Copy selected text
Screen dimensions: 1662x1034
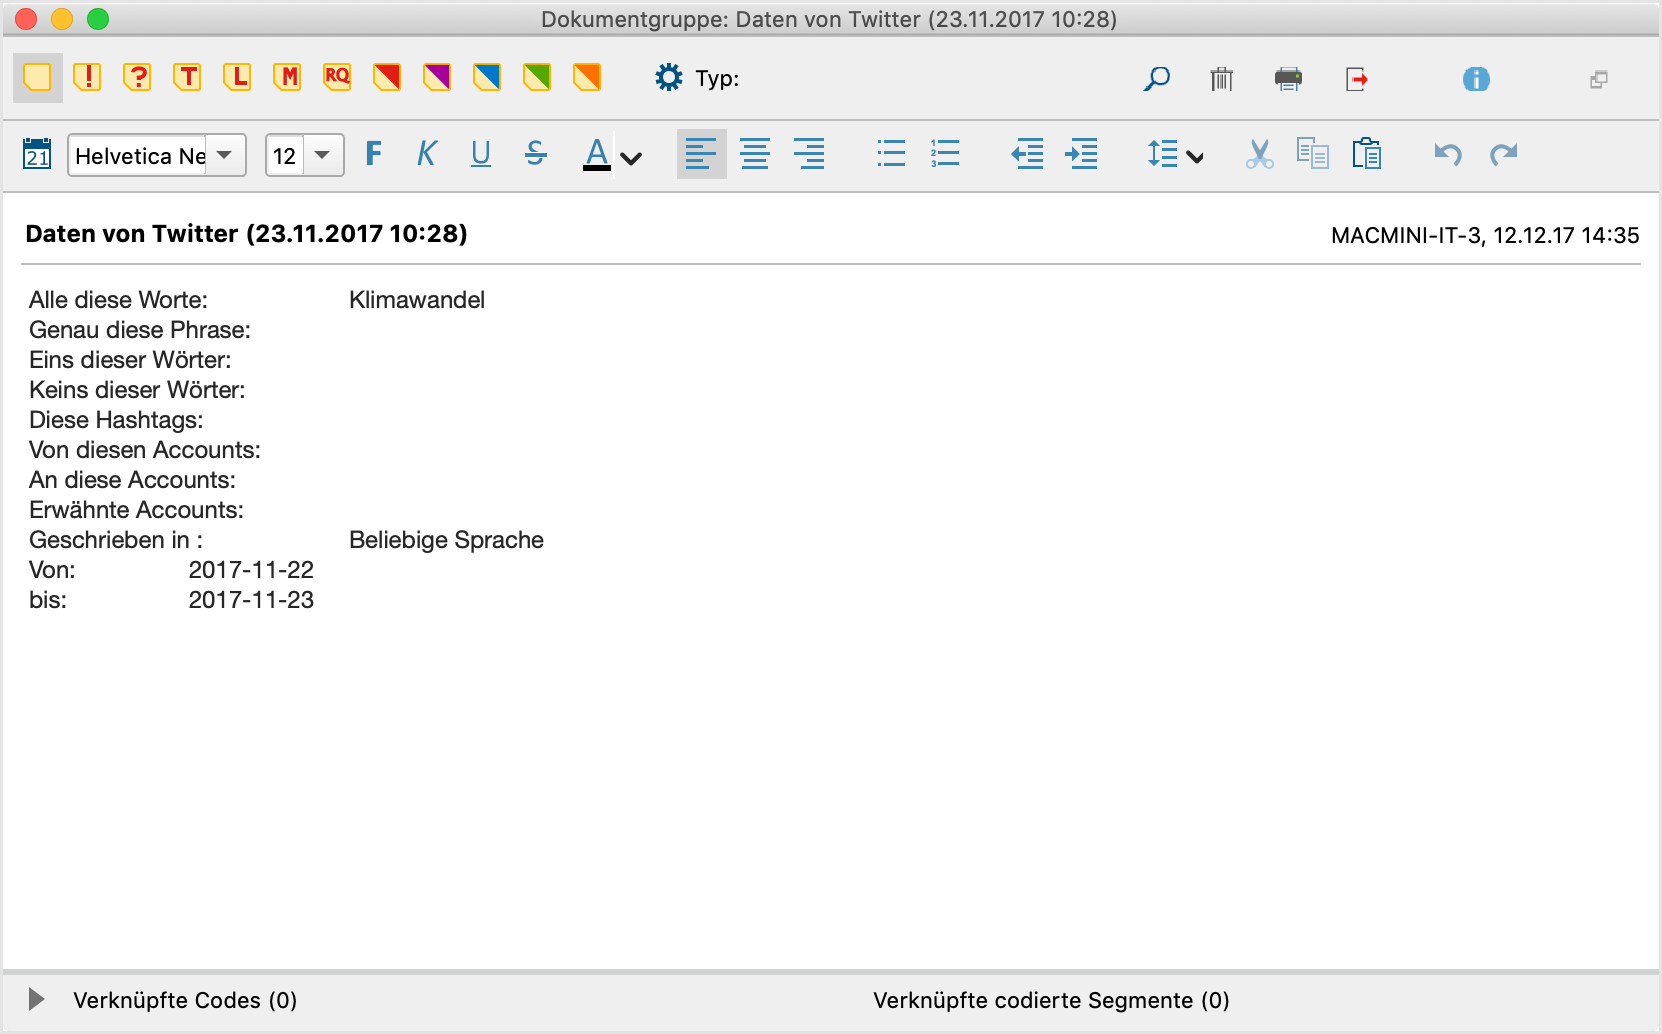coord(1312,154)
